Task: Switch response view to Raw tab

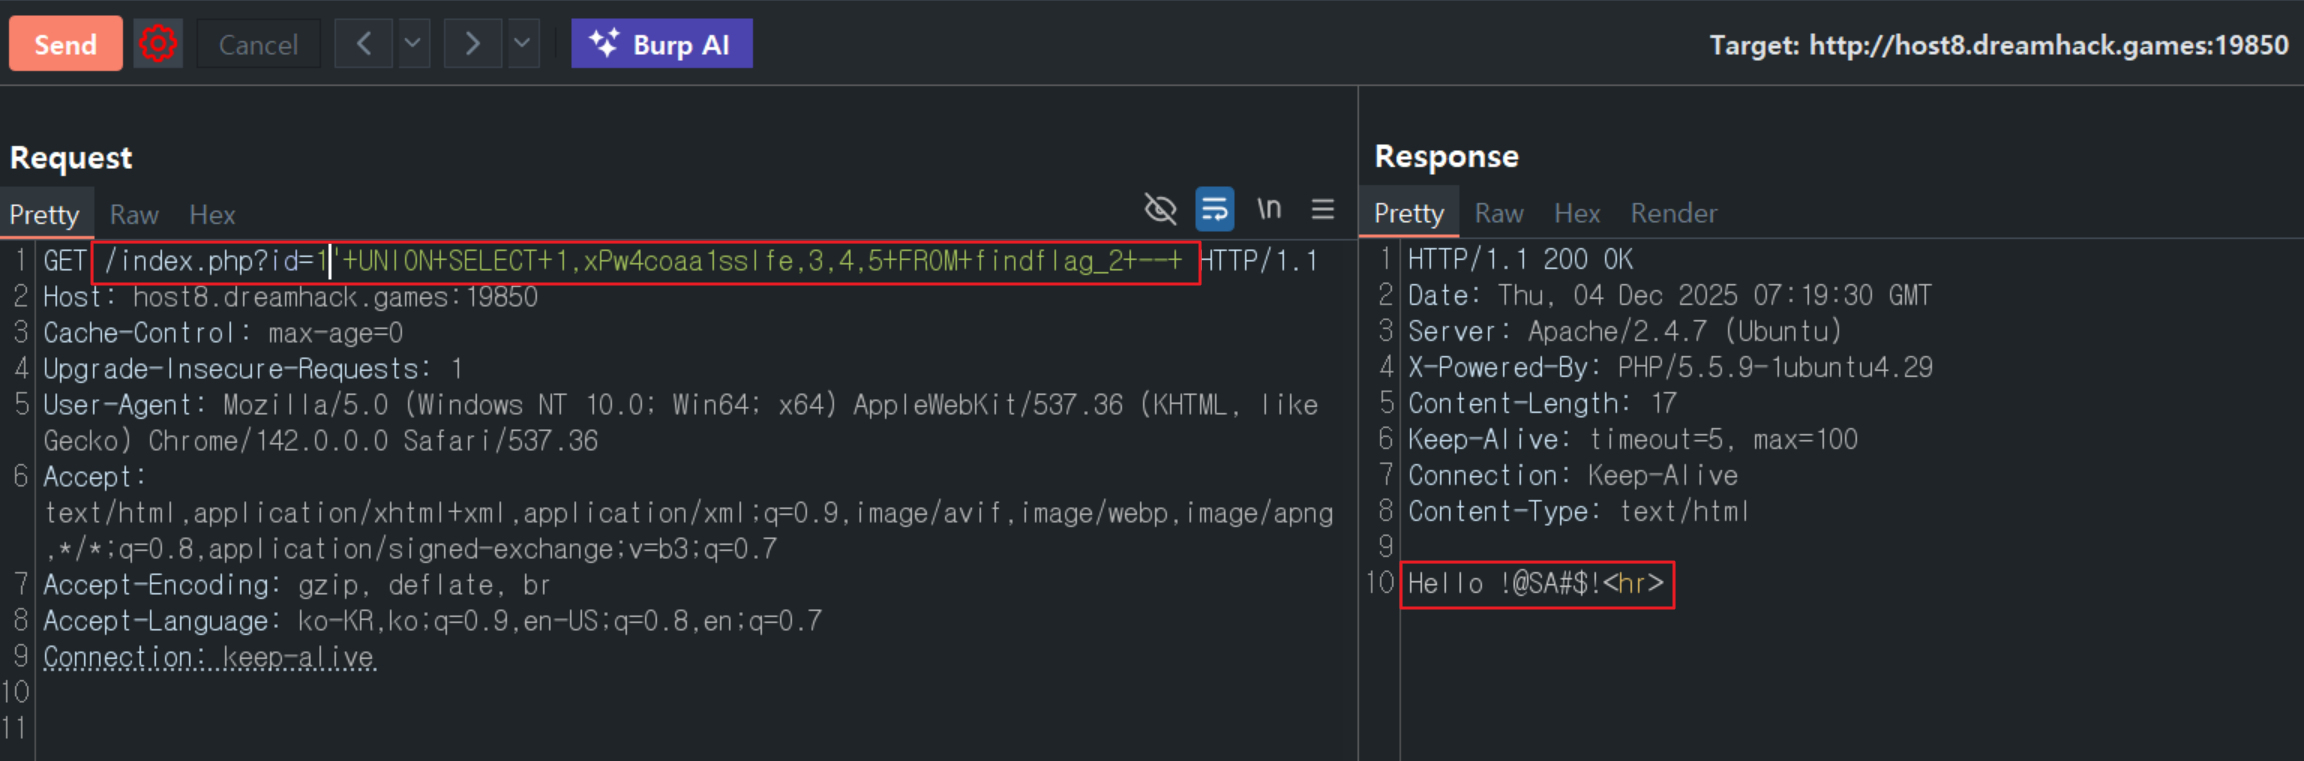Action: coord(1499,213)
